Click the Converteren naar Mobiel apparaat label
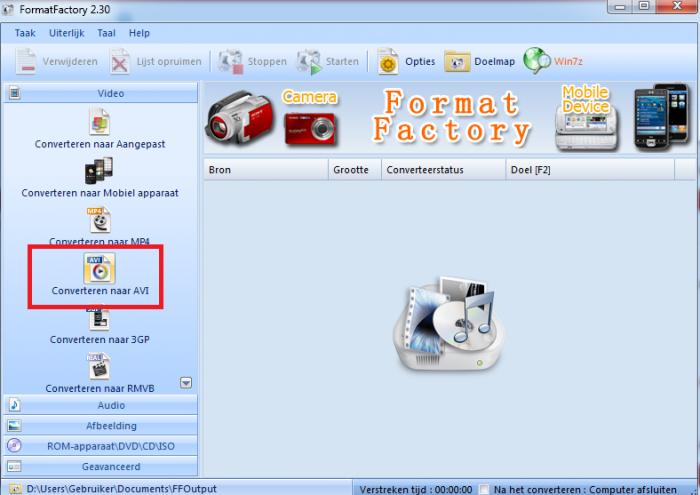 [100, 193]
